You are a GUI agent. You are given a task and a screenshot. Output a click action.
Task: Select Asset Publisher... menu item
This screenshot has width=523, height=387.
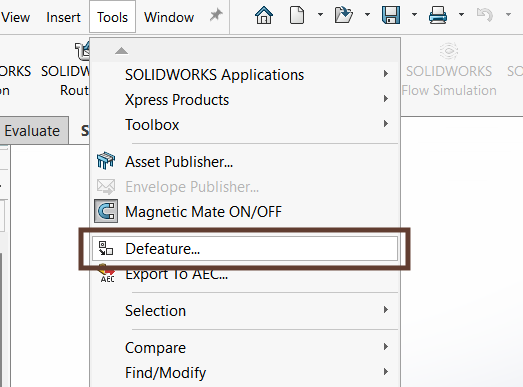(245, 161)
